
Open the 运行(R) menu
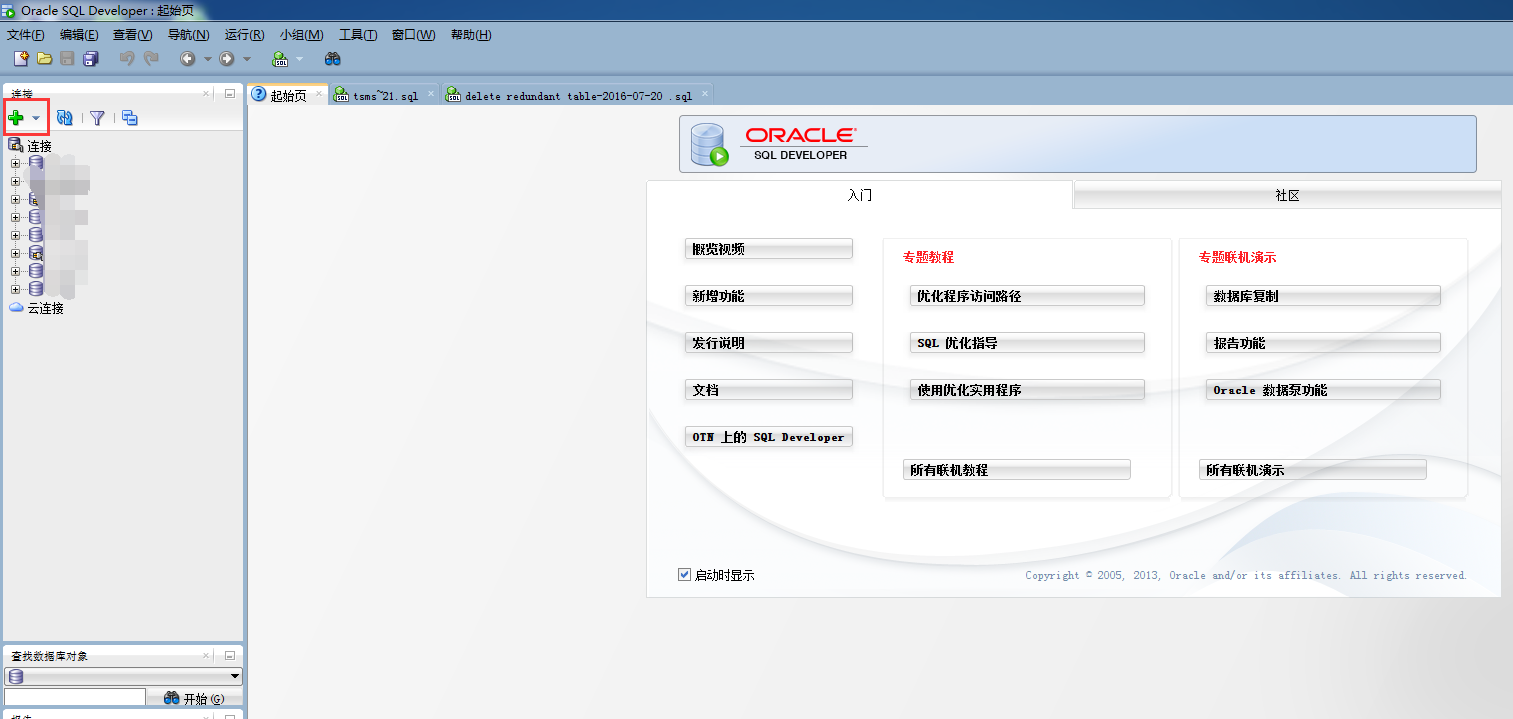click(244, 35)
